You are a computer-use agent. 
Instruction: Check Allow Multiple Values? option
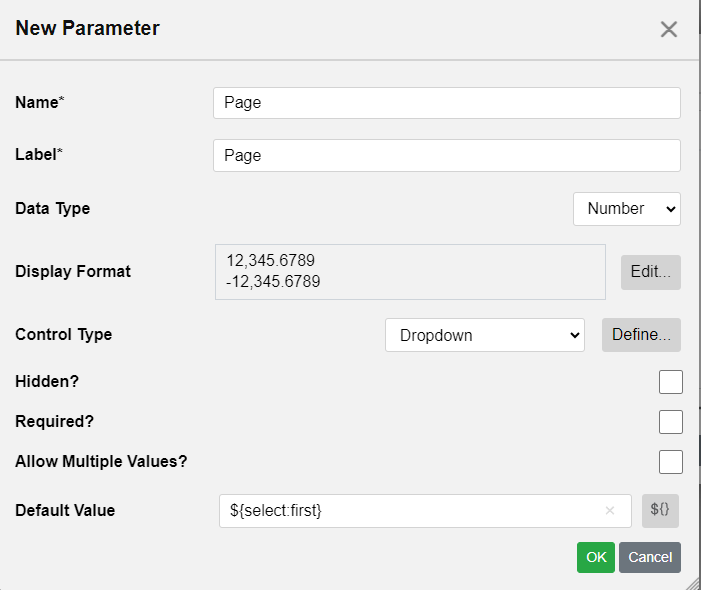coord(671,462)
